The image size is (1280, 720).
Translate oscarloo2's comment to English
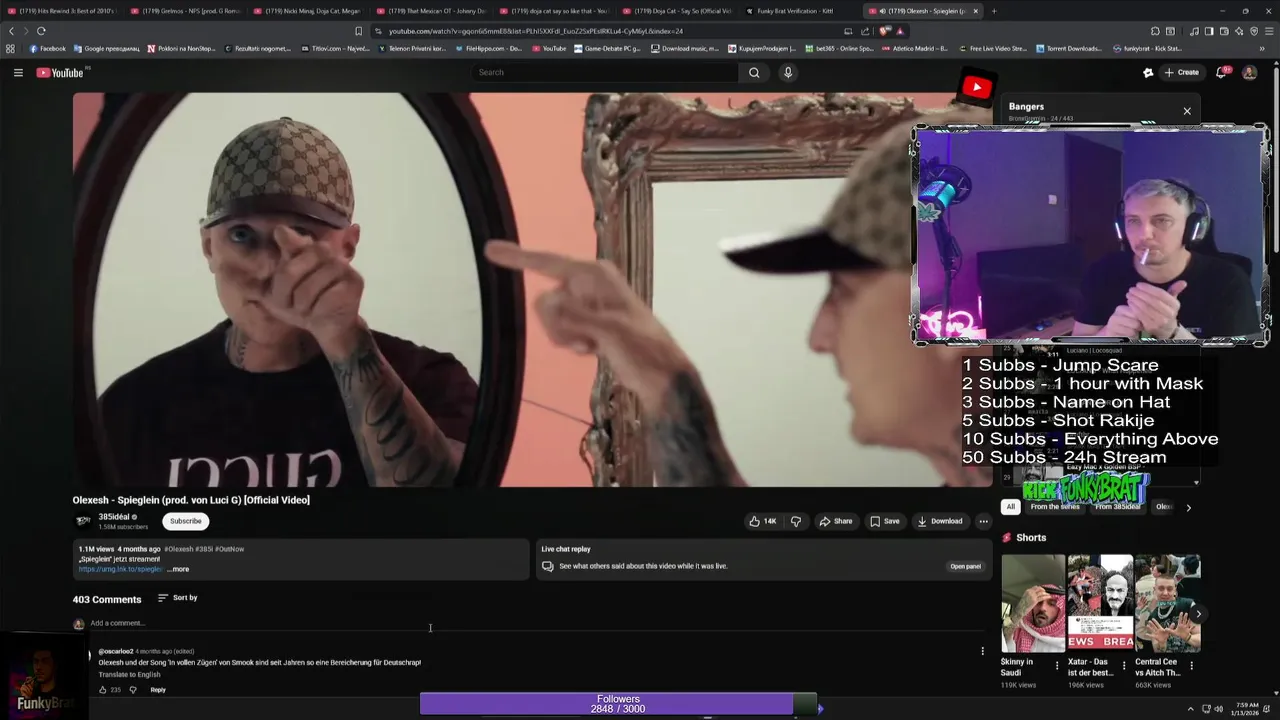coord(129,675)
